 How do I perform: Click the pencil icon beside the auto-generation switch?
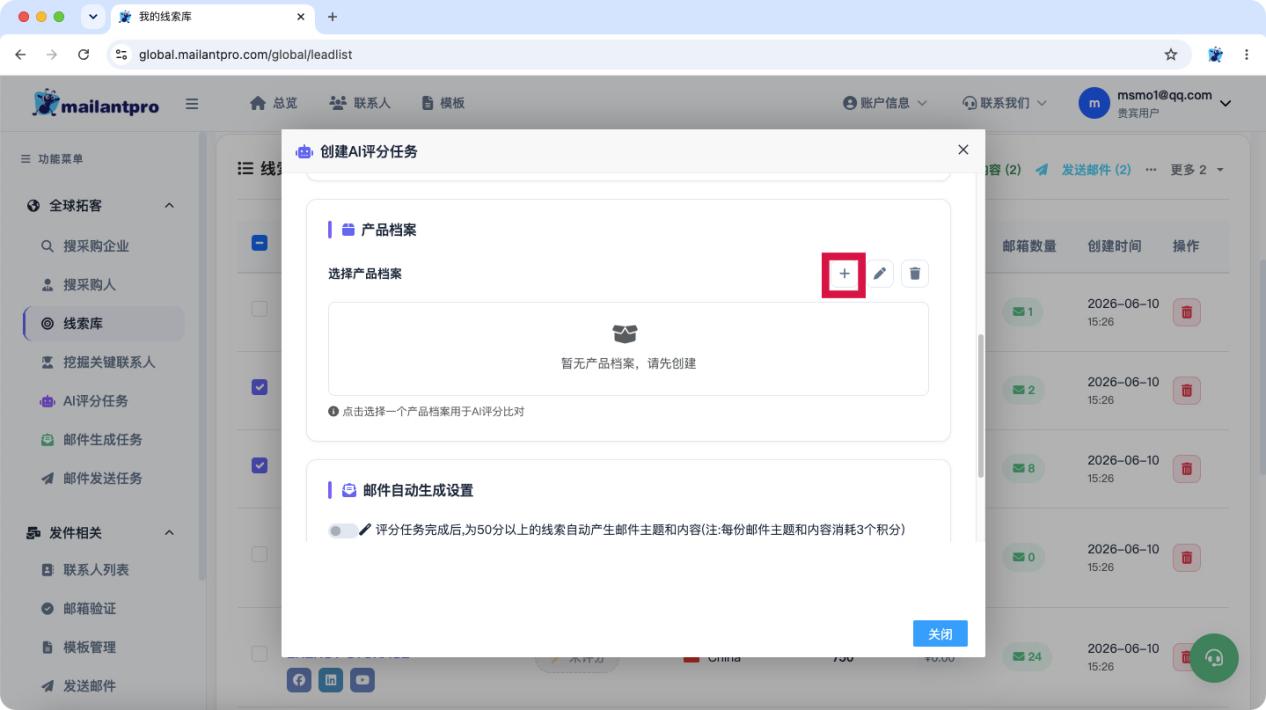[365, 530]
